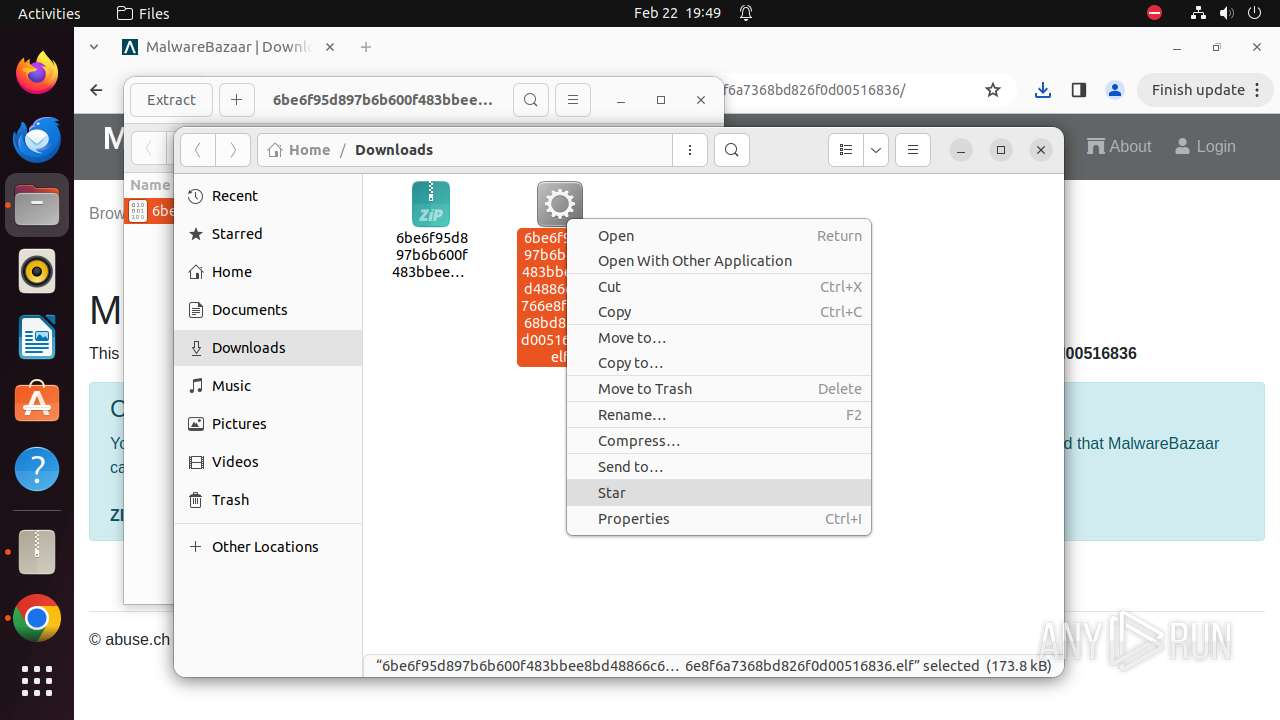The image size is (1280, 720).
Task: Launch Rhythmbox from the dock
Action: (37, 271)
